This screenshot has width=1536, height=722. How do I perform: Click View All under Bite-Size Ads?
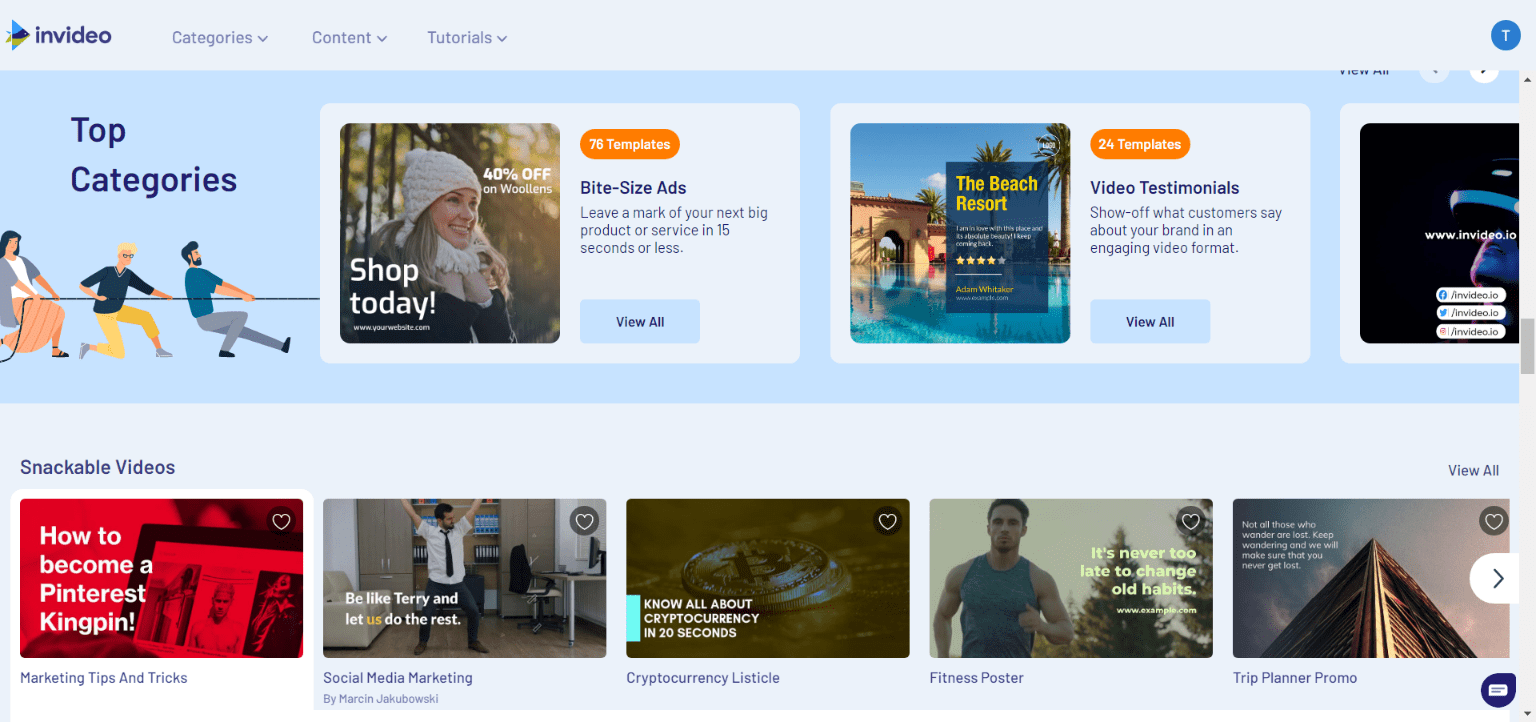click(x=640, y=322)
